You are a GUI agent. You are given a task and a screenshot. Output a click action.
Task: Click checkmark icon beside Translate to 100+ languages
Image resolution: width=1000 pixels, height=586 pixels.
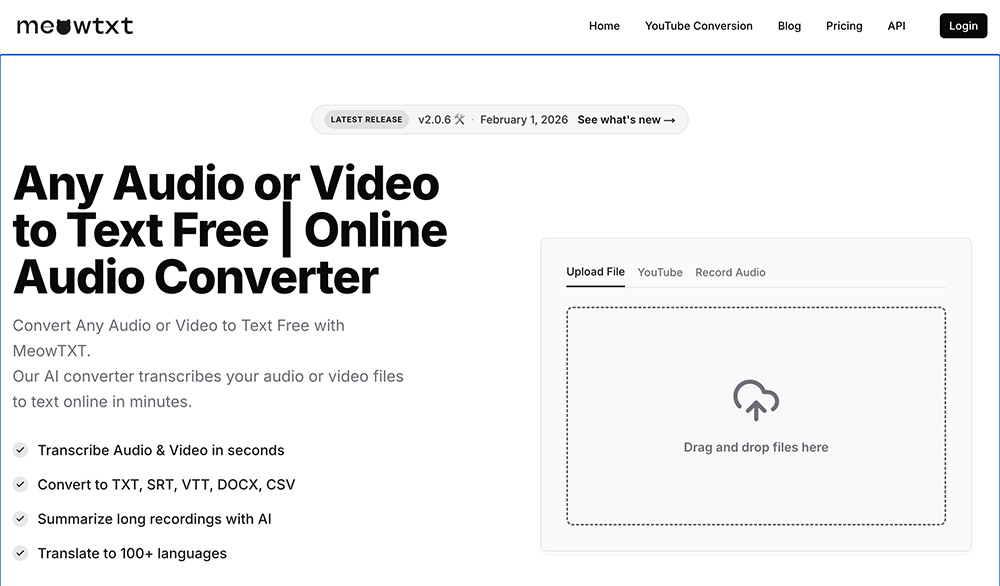[20, 553]
